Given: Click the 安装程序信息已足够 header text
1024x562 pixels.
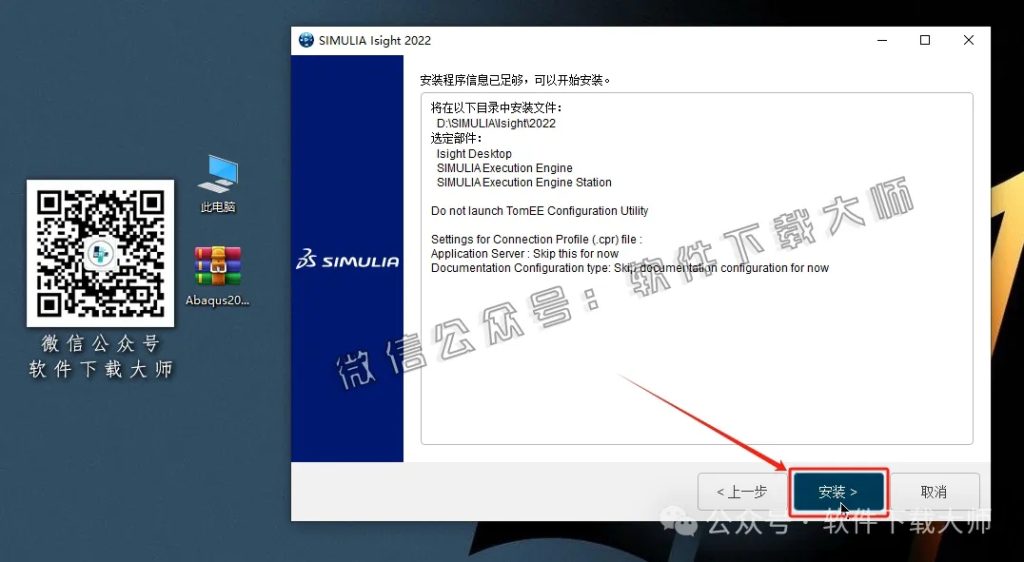Looking at the screenshot, I should [x=516, y=80].
